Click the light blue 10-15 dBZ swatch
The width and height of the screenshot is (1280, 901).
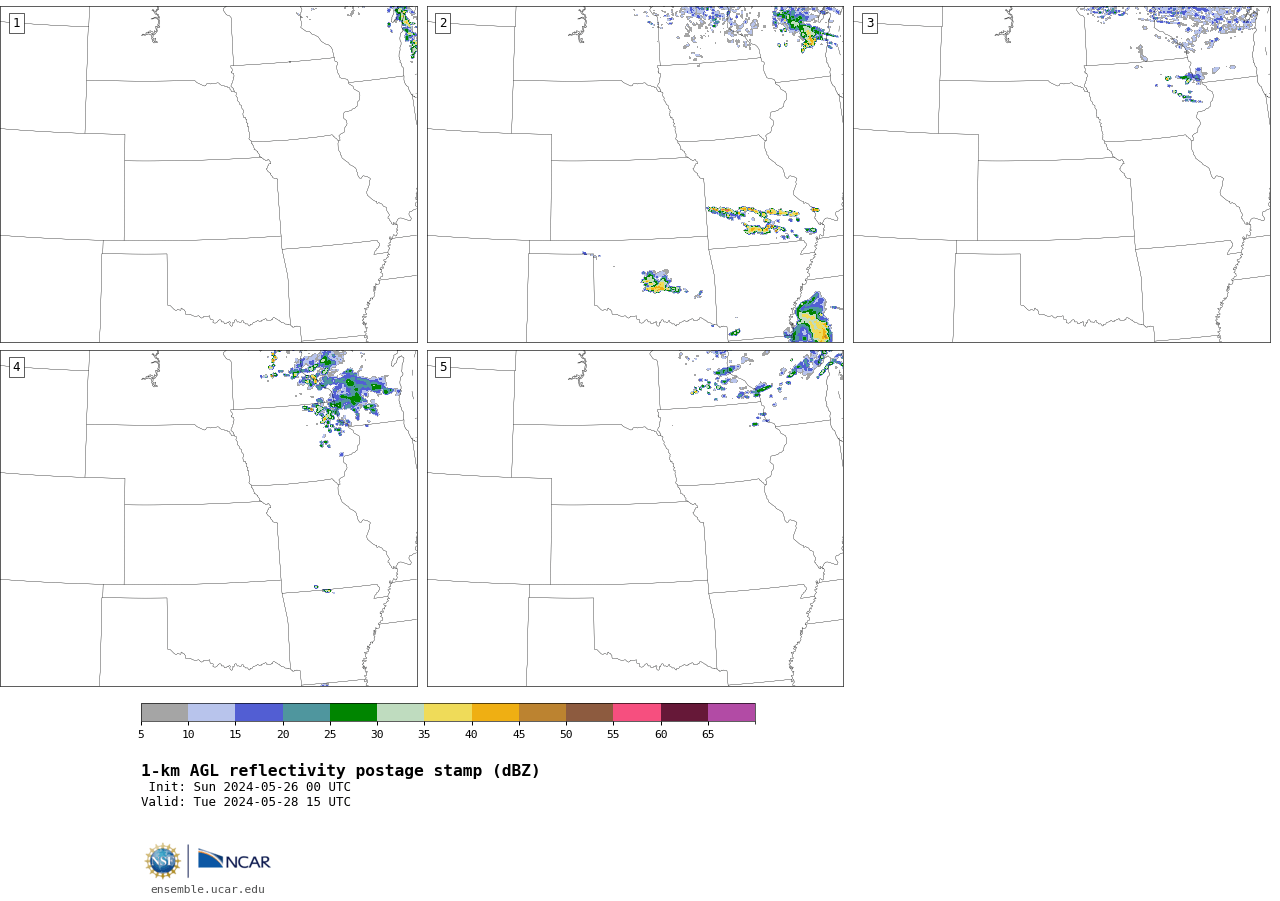[x=212, y=712]
